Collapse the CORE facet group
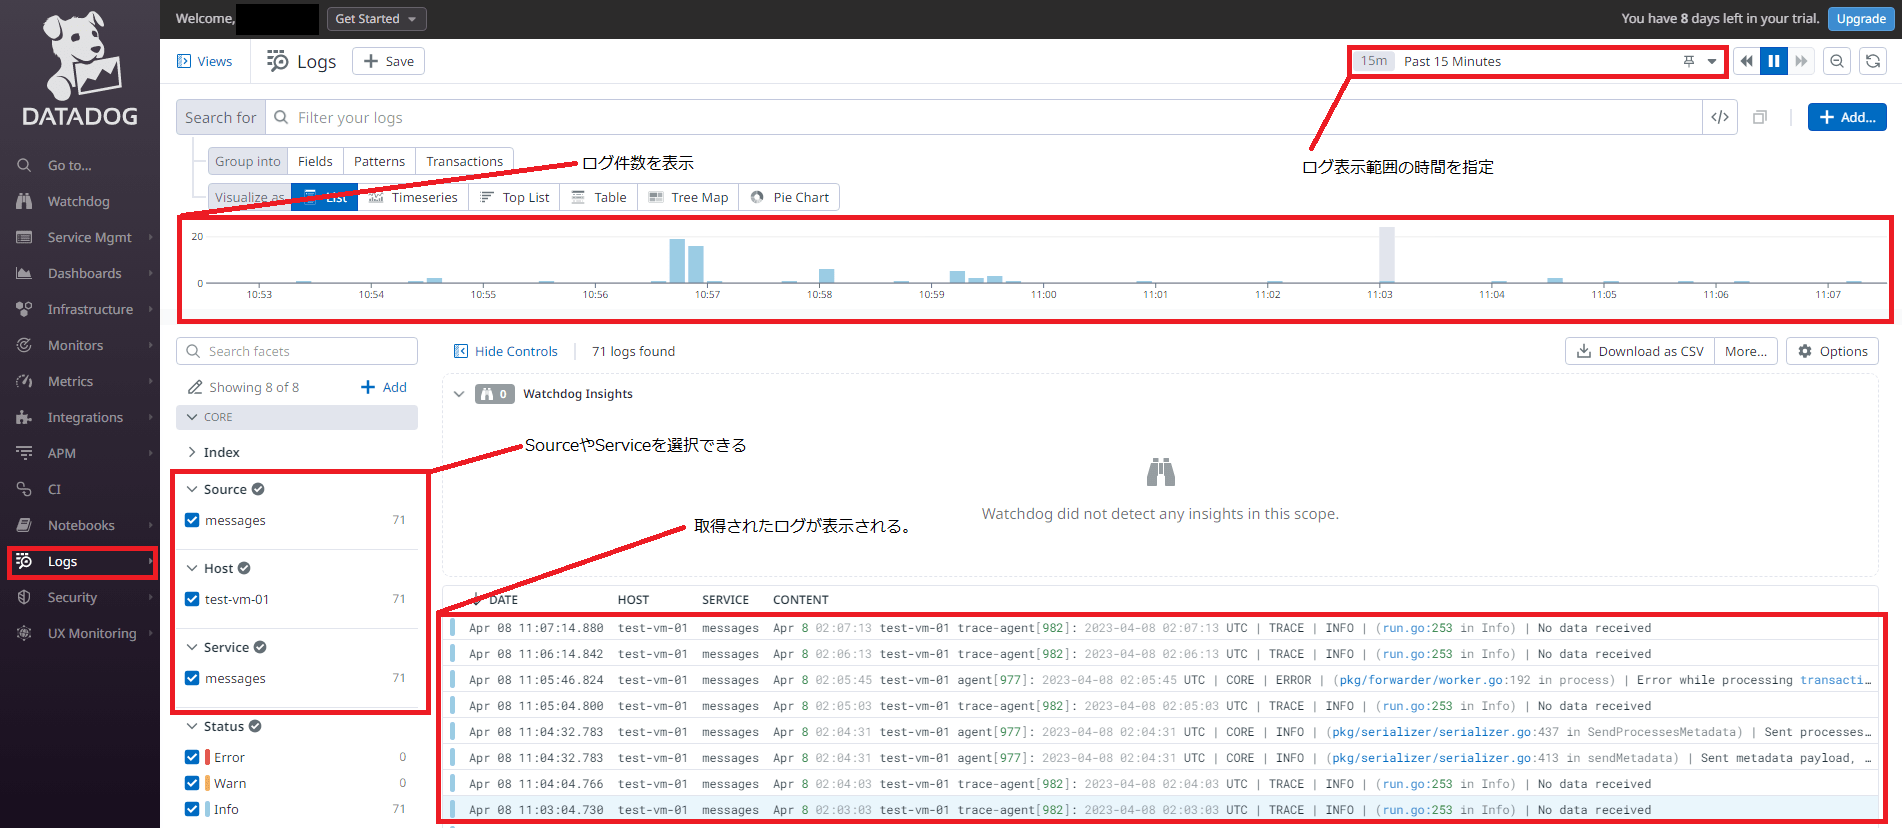1902x828 pixels. tap(297, 417)
